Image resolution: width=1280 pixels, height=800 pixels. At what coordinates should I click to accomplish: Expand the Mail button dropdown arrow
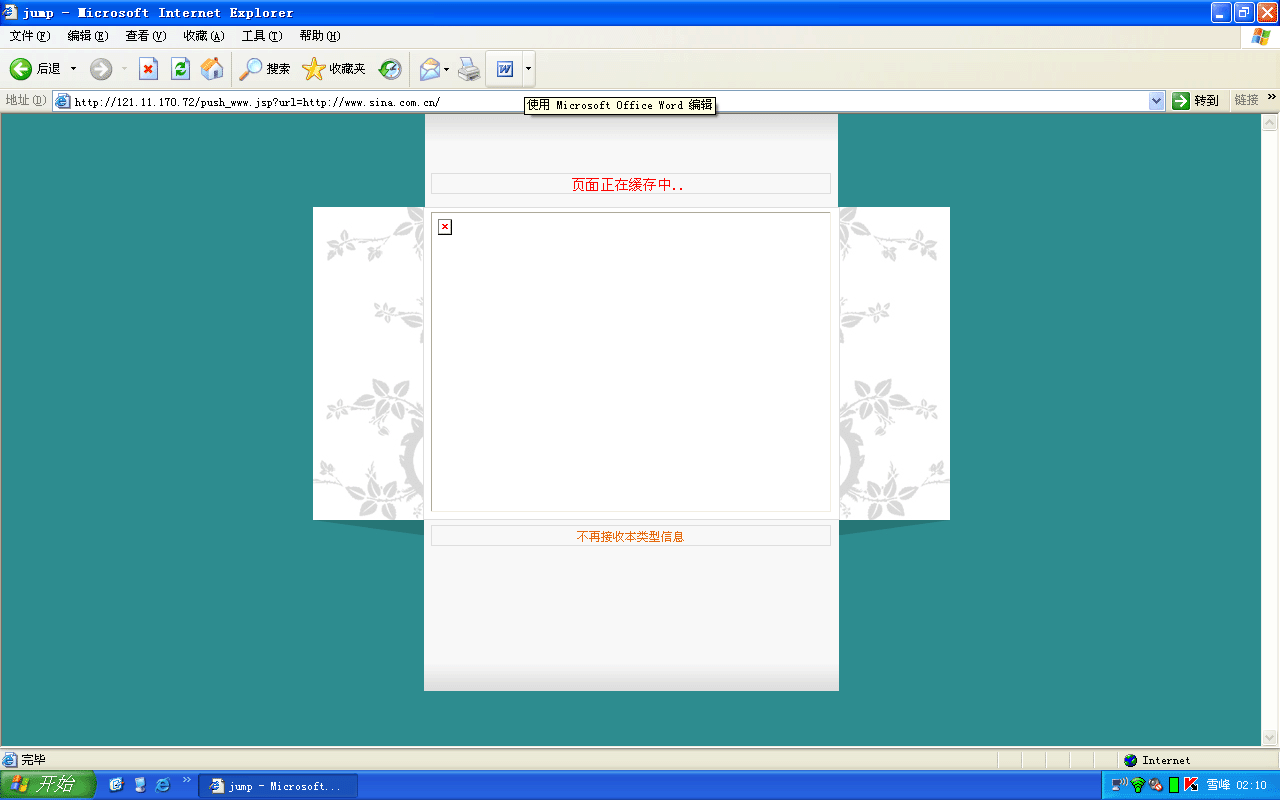(447, 69)
